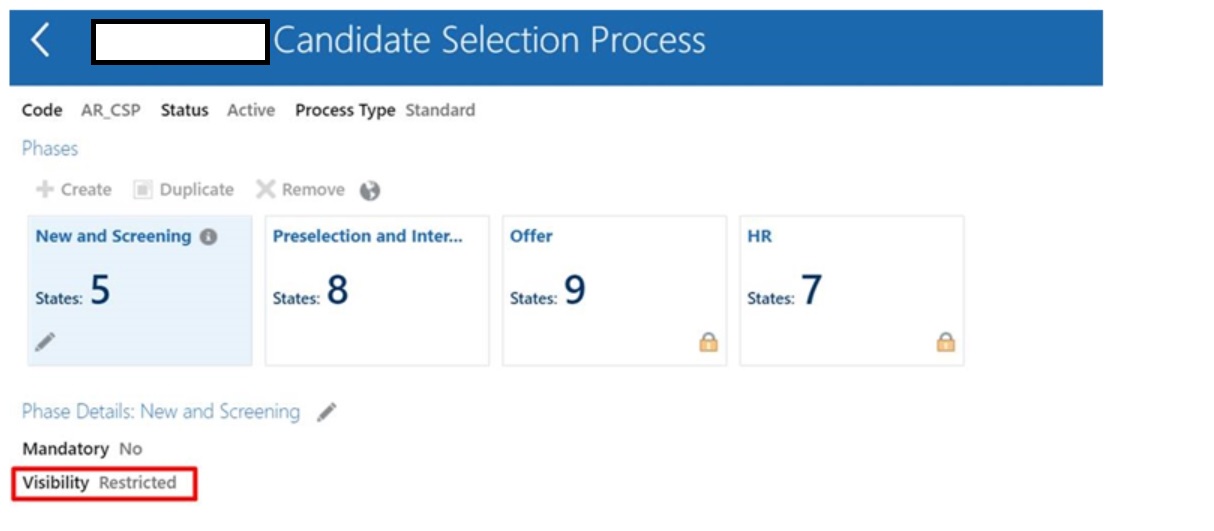Go back using the header arrow
Image resolution: width=1214 pixels, height=531 pixels.
tap(40, 41)
